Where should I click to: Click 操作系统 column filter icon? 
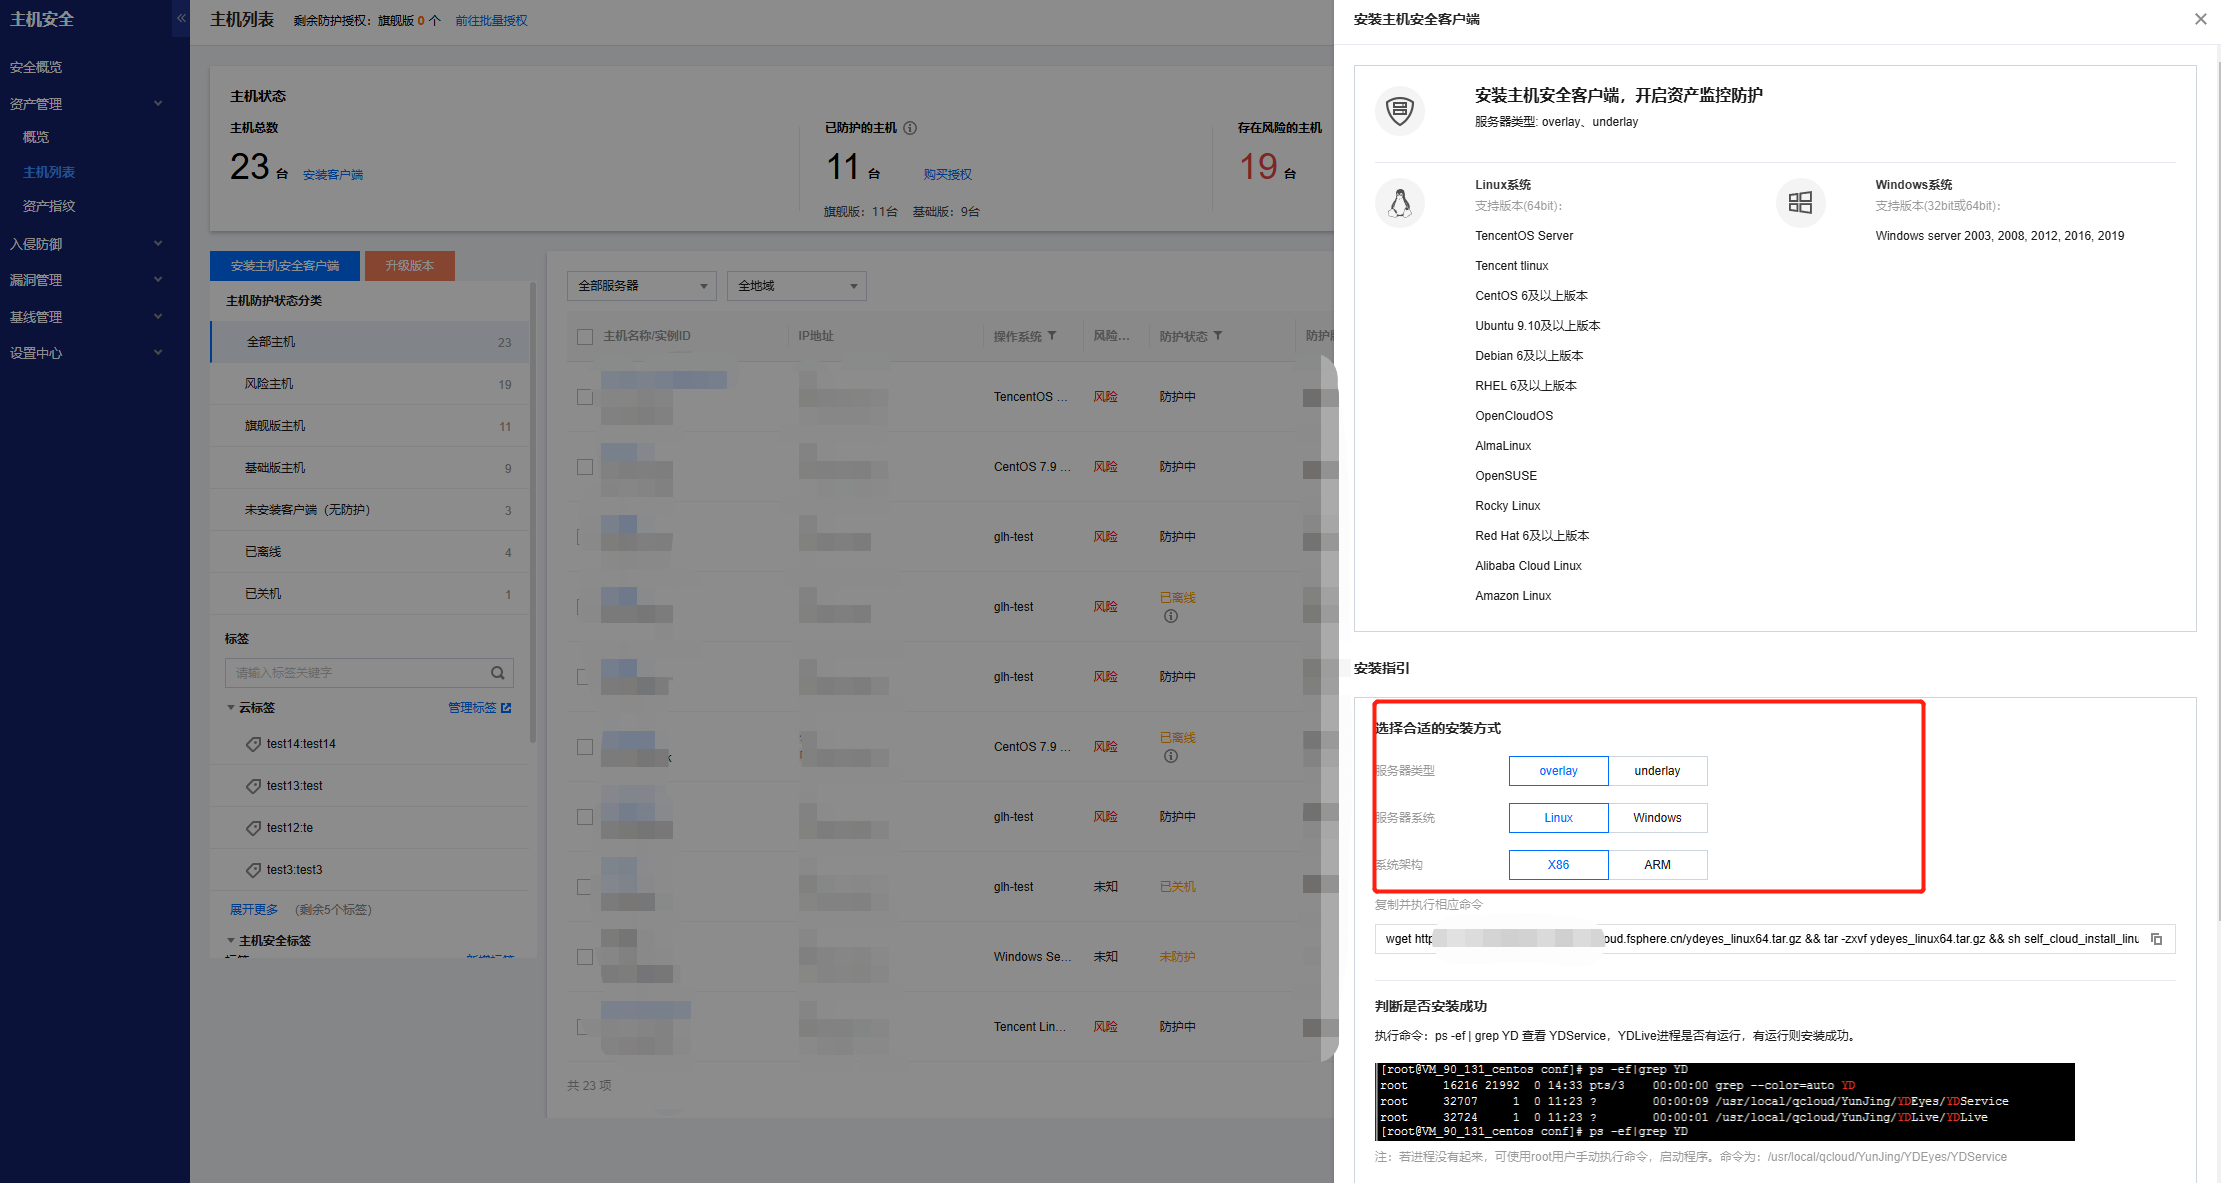[1052, 336]
